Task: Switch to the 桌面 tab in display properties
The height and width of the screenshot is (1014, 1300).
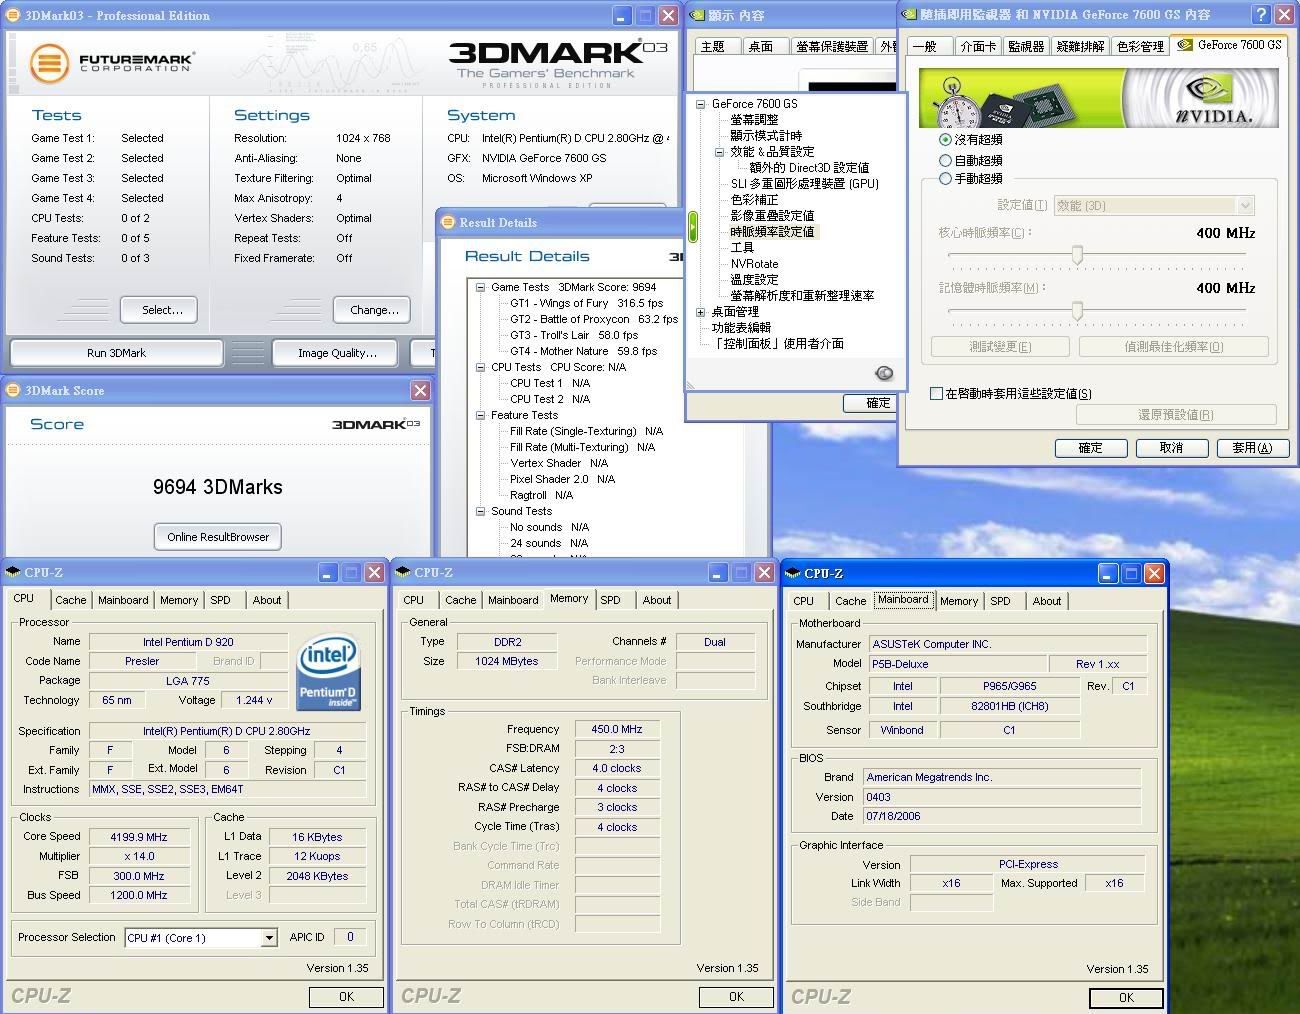Action: (x=761, y=46)
